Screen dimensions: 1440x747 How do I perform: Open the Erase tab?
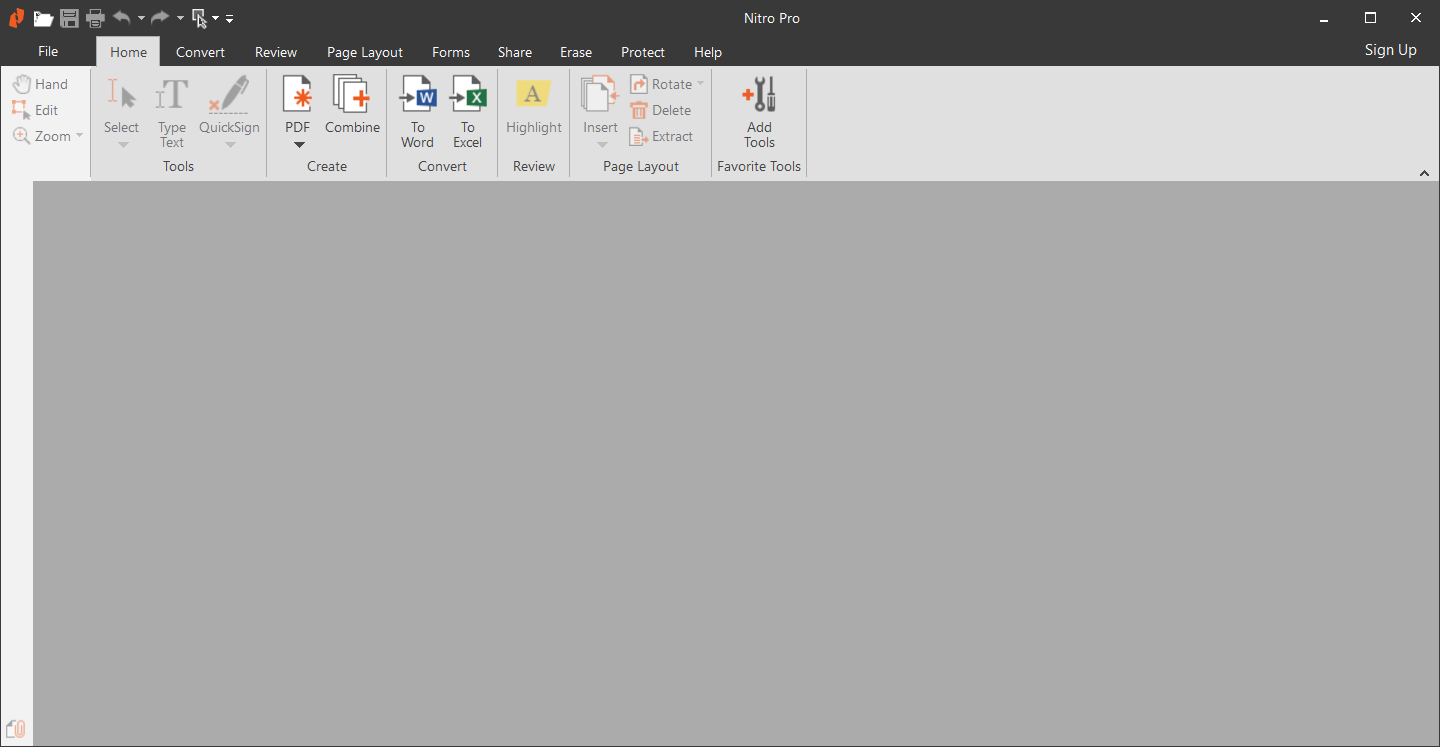point(576,52)
